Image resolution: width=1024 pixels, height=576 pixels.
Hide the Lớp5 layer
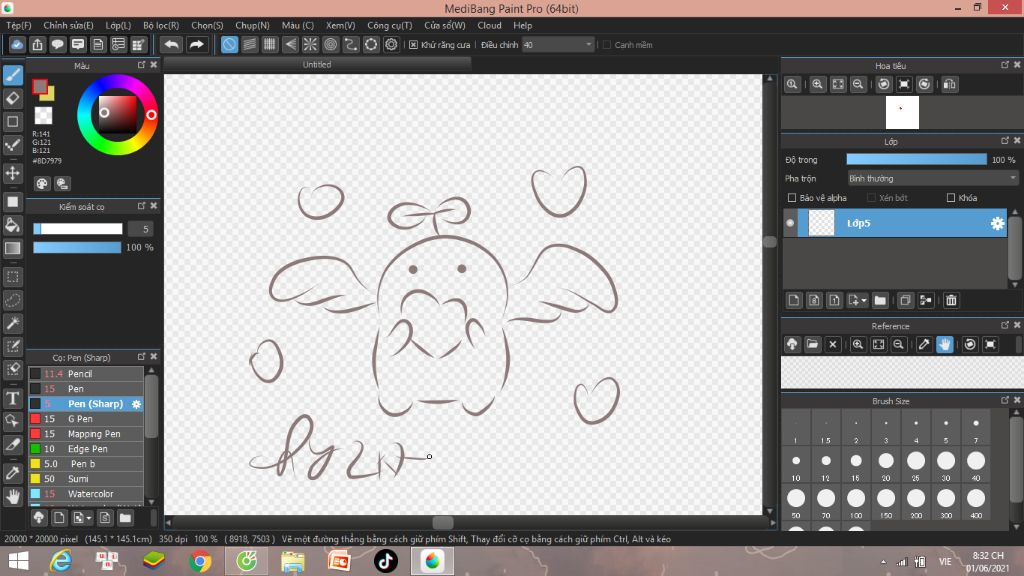pyautogui.click(x=790, y=223)
